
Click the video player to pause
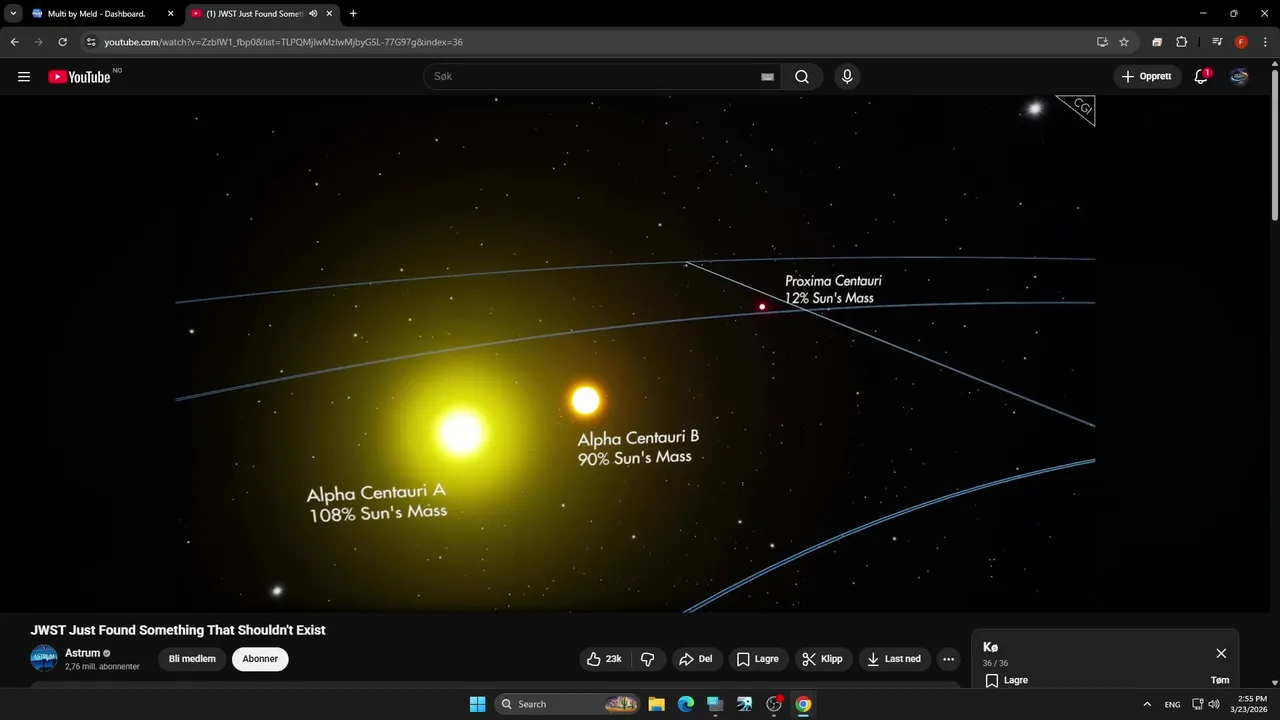click(636, 354)
